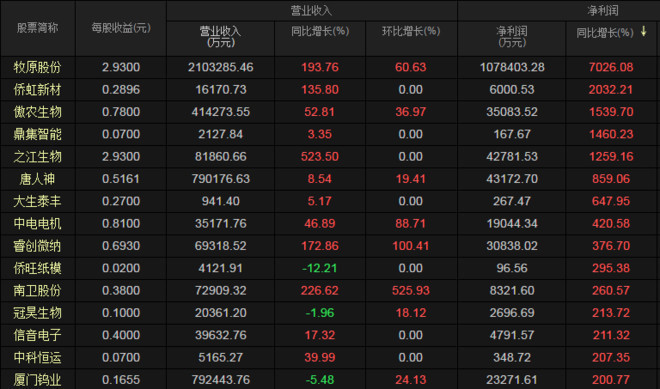Viewport: 660px width, 389px height.
Task: Select quarter-on-quarter value 525.93
Action: [x=411, y=290]
